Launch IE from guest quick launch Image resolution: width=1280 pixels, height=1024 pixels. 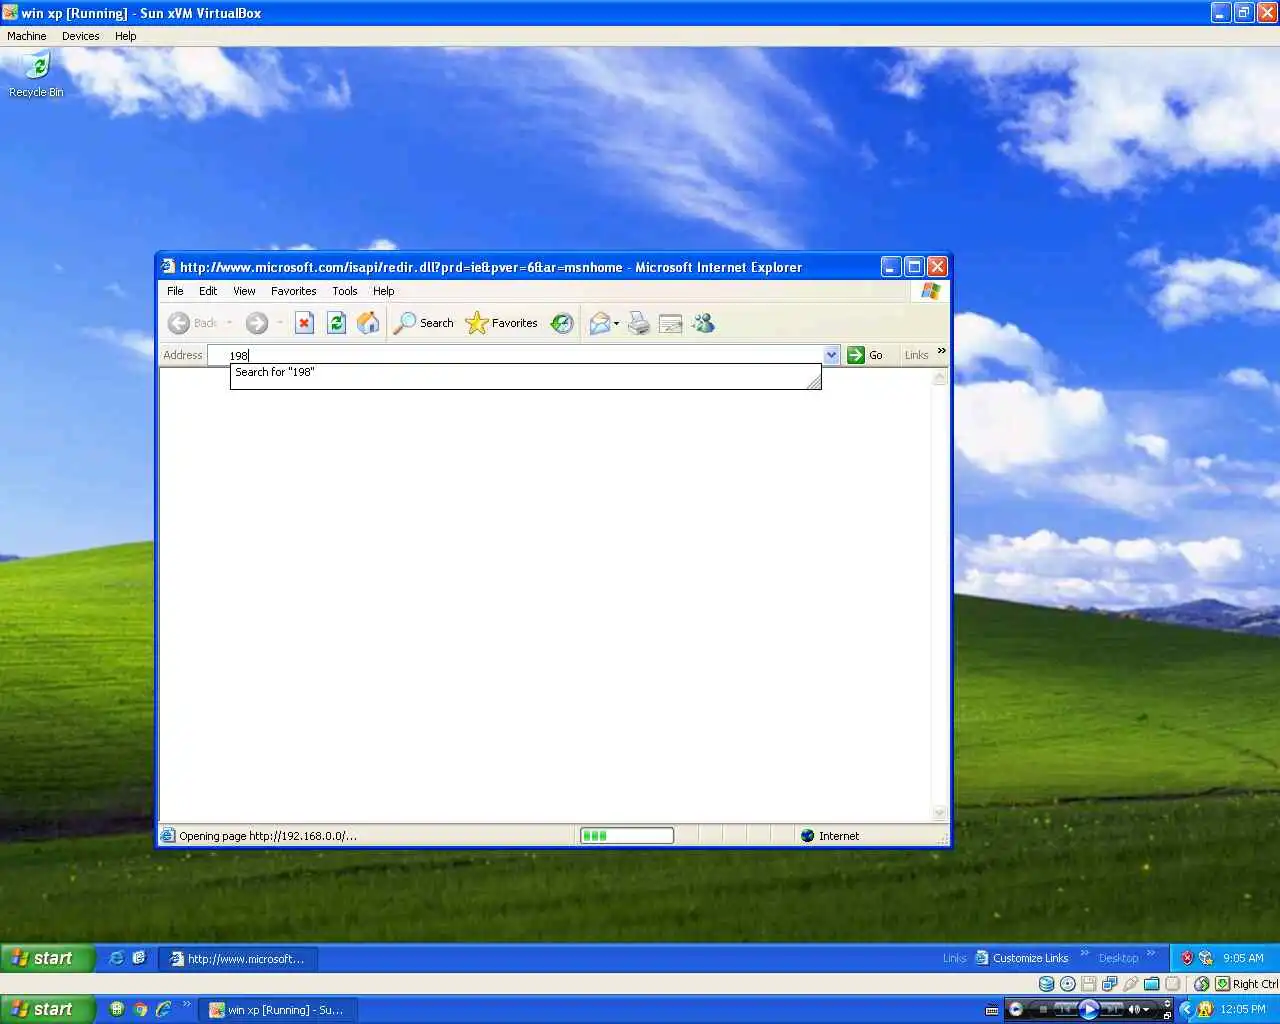(116, 958)
